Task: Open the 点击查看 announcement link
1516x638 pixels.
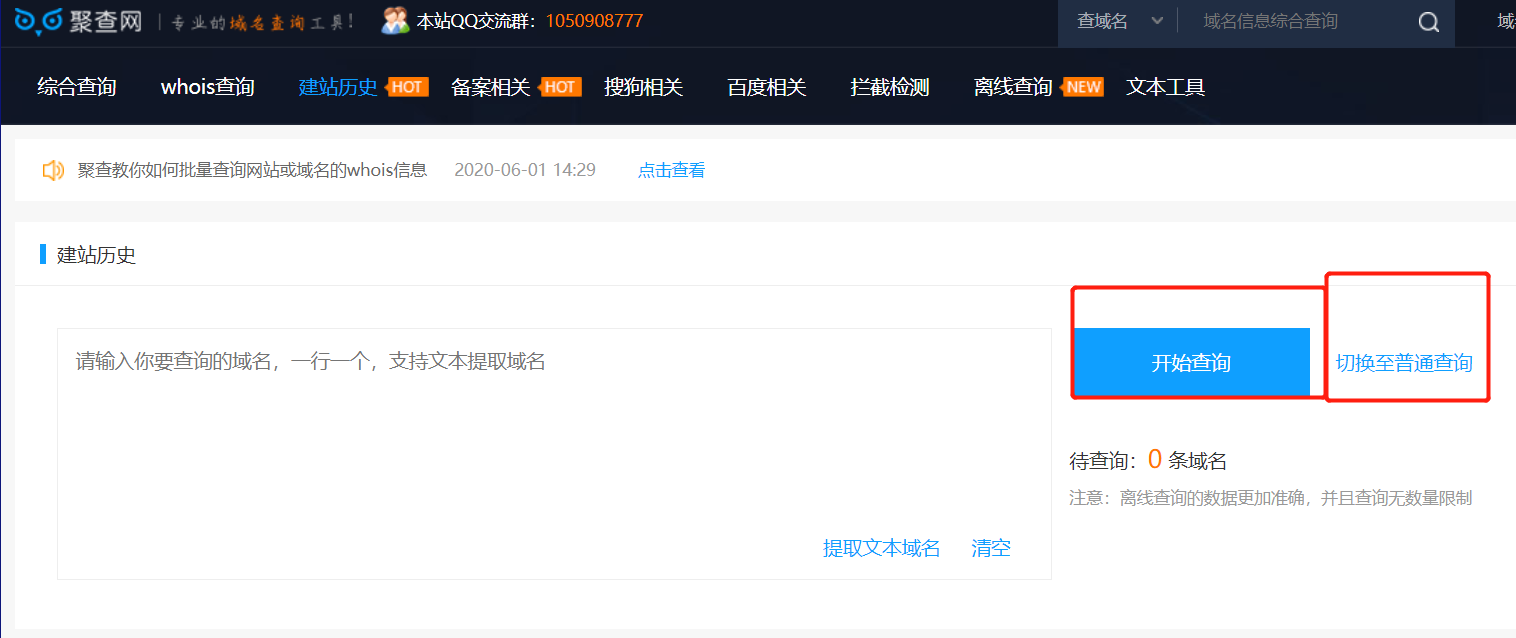Action: click(x=671, y=170)
